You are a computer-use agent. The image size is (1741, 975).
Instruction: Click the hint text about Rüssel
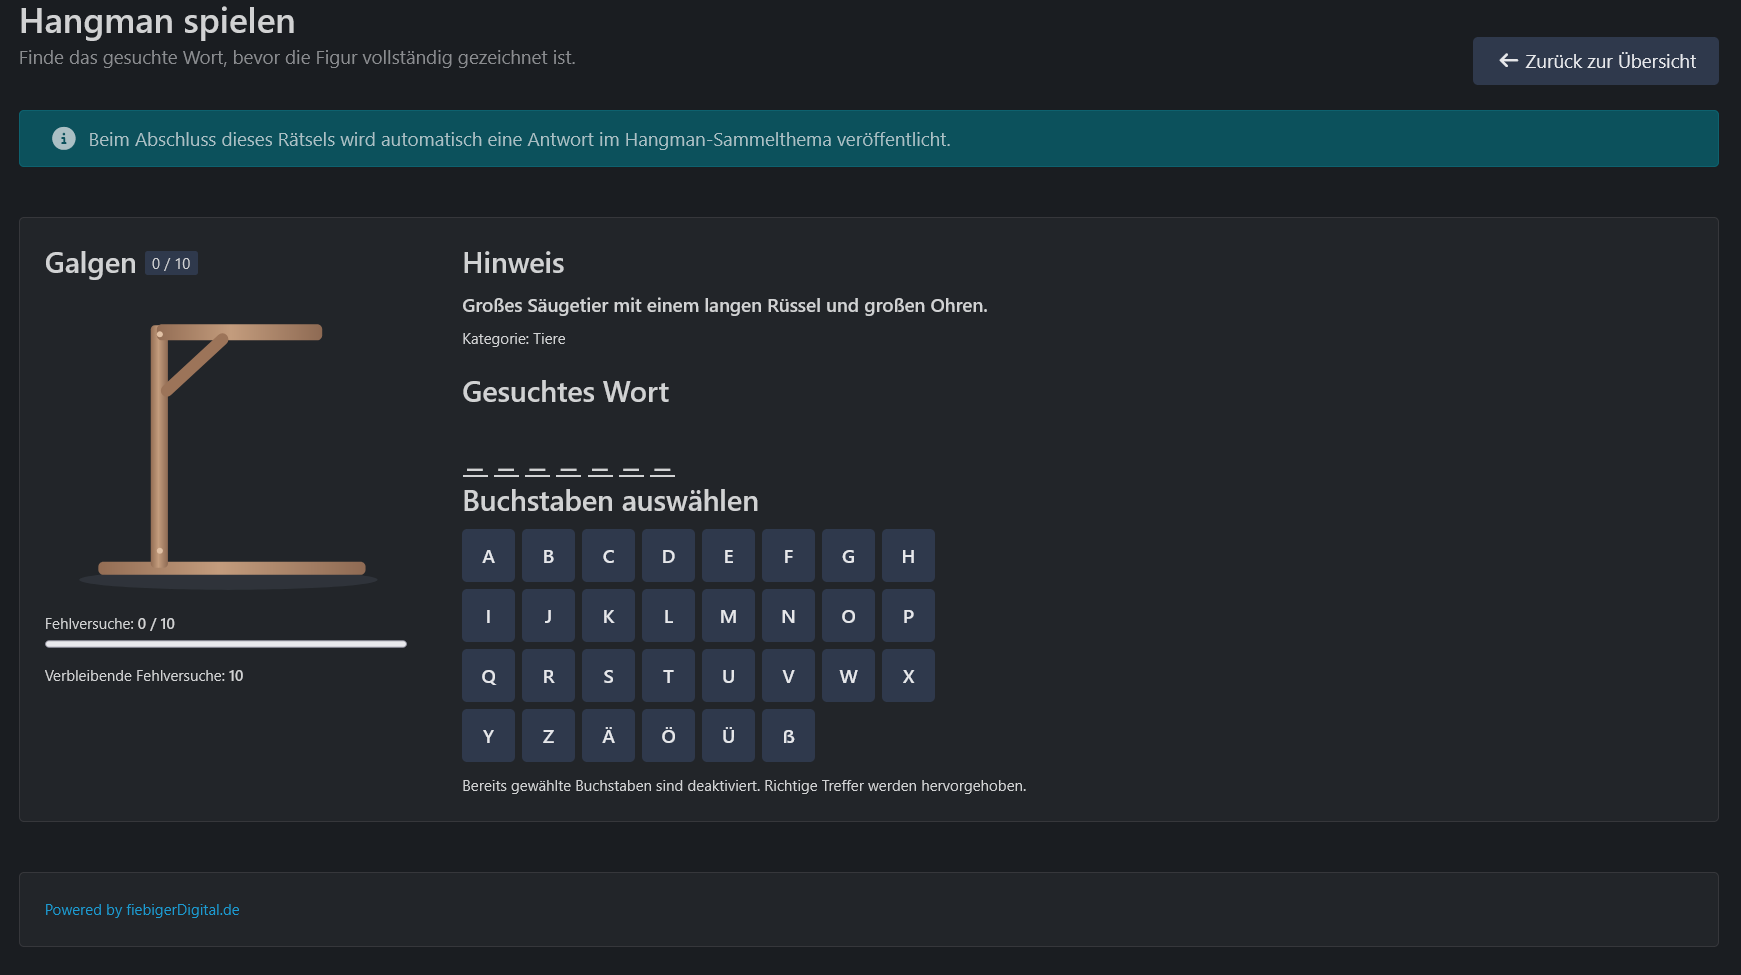725,305
